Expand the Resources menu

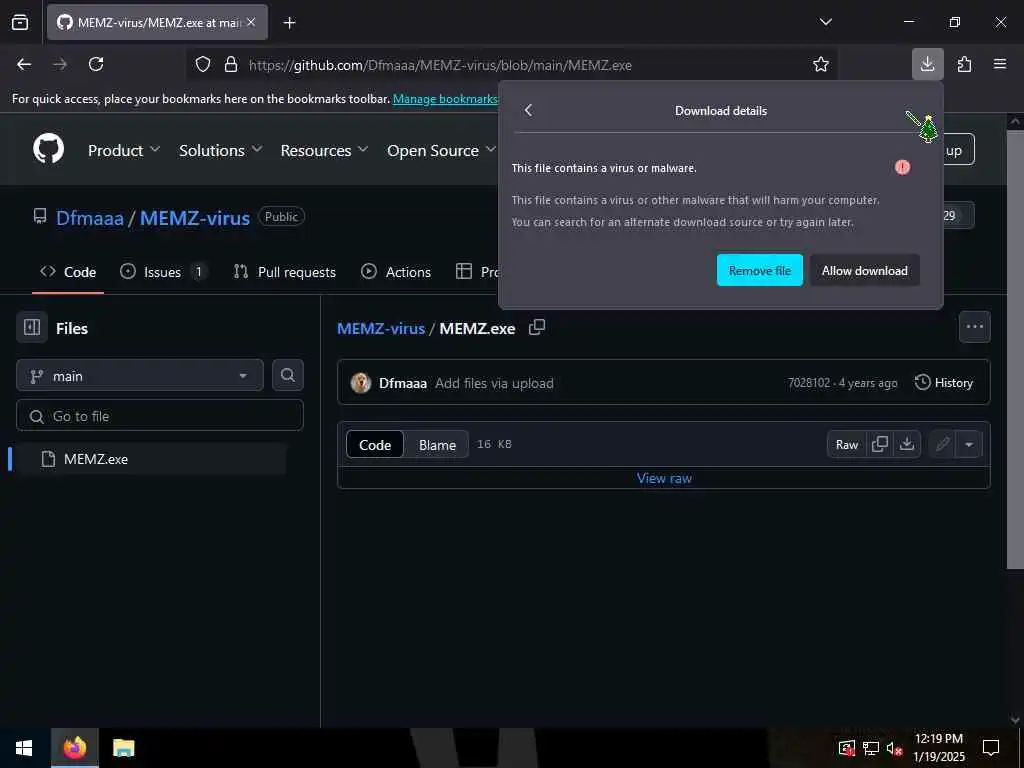point(325,150)
